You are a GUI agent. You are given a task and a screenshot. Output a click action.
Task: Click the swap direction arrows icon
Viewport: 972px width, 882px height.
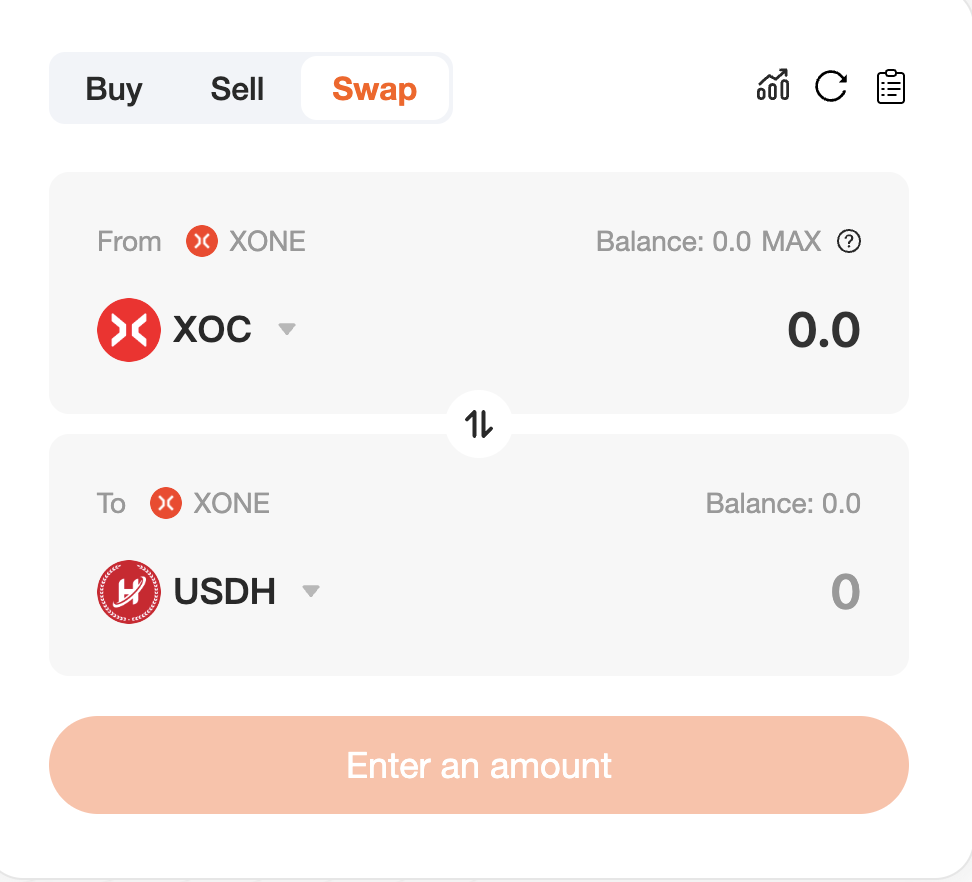click(479, 424)
